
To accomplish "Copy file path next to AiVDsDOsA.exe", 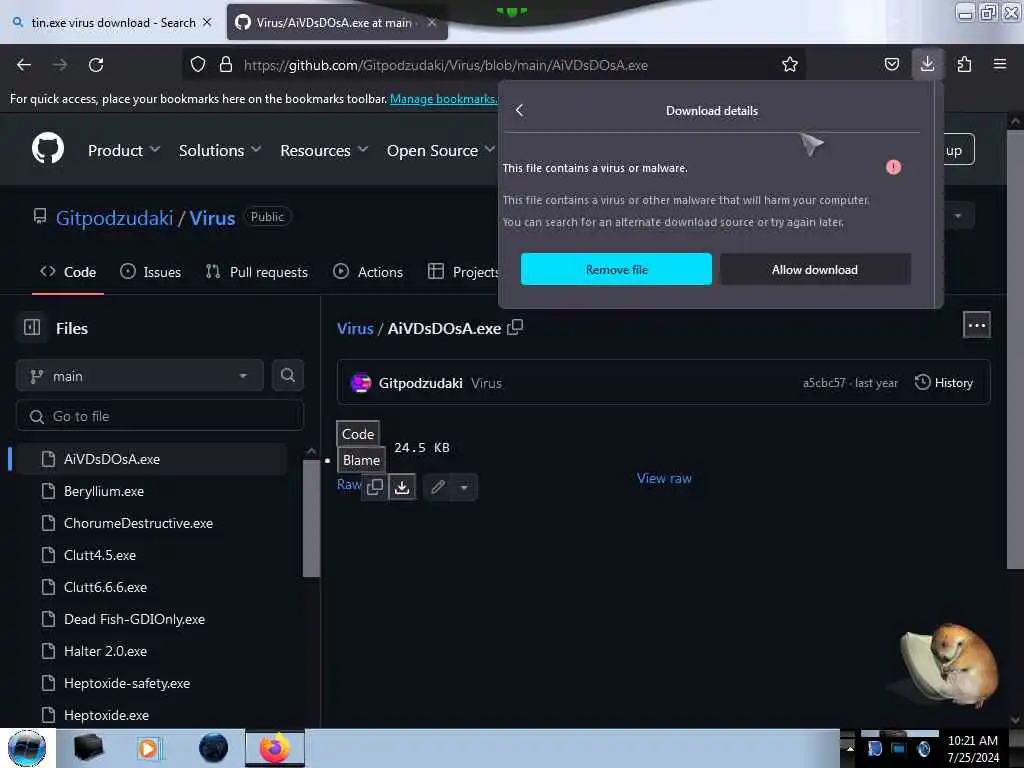I will (515, 327).
